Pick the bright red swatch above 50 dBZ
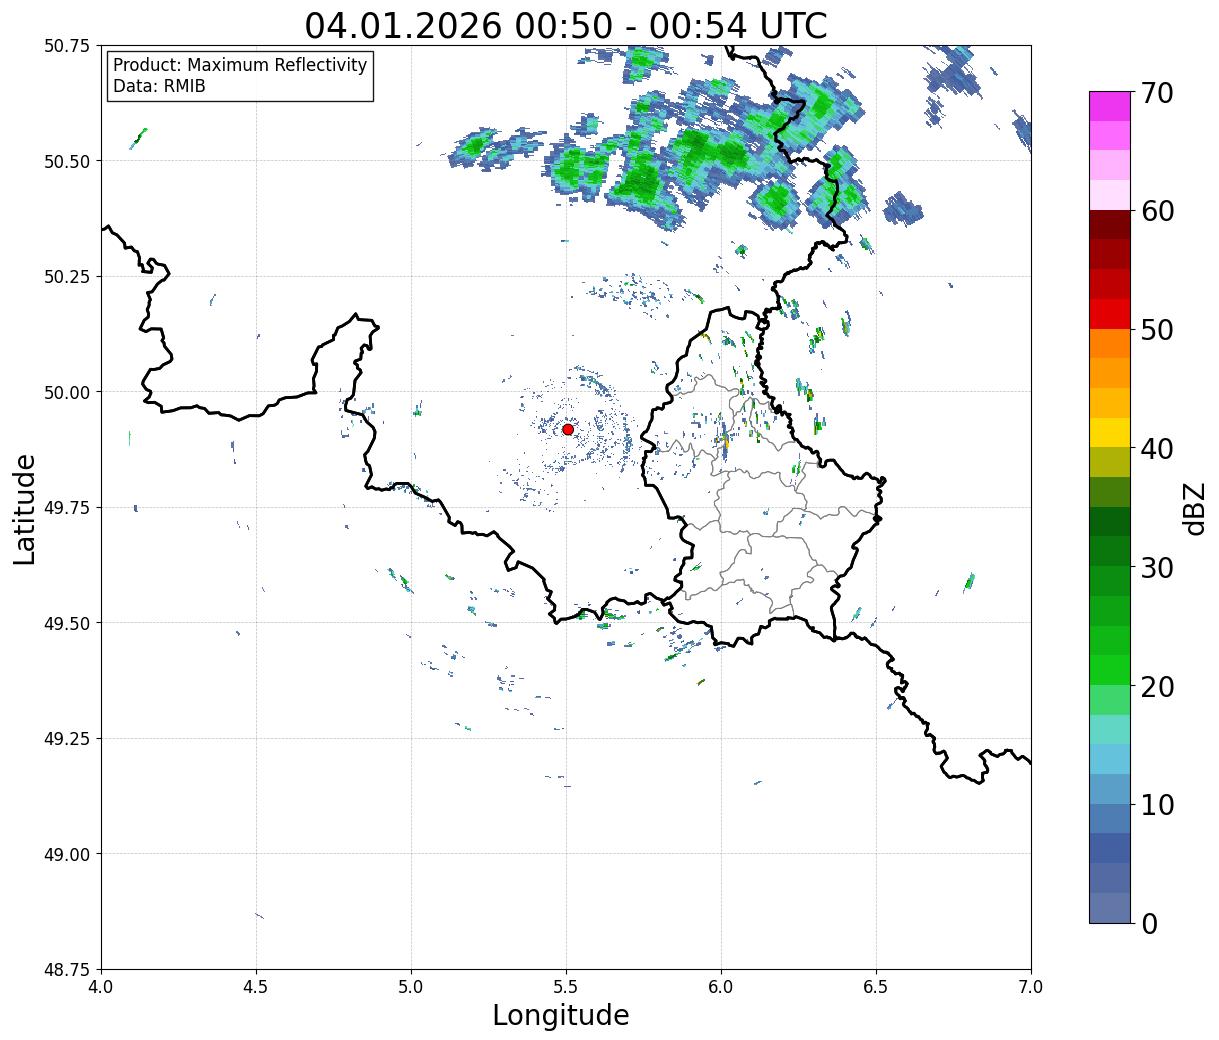This screenshot has height=1040, width=1219. (1110, 313)
